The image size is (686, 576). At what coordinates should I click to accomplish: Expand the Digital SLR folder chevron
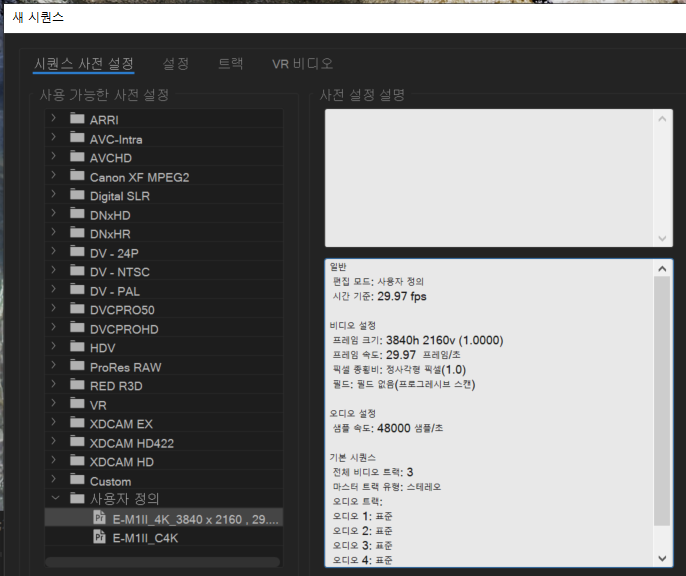(53, 194)
